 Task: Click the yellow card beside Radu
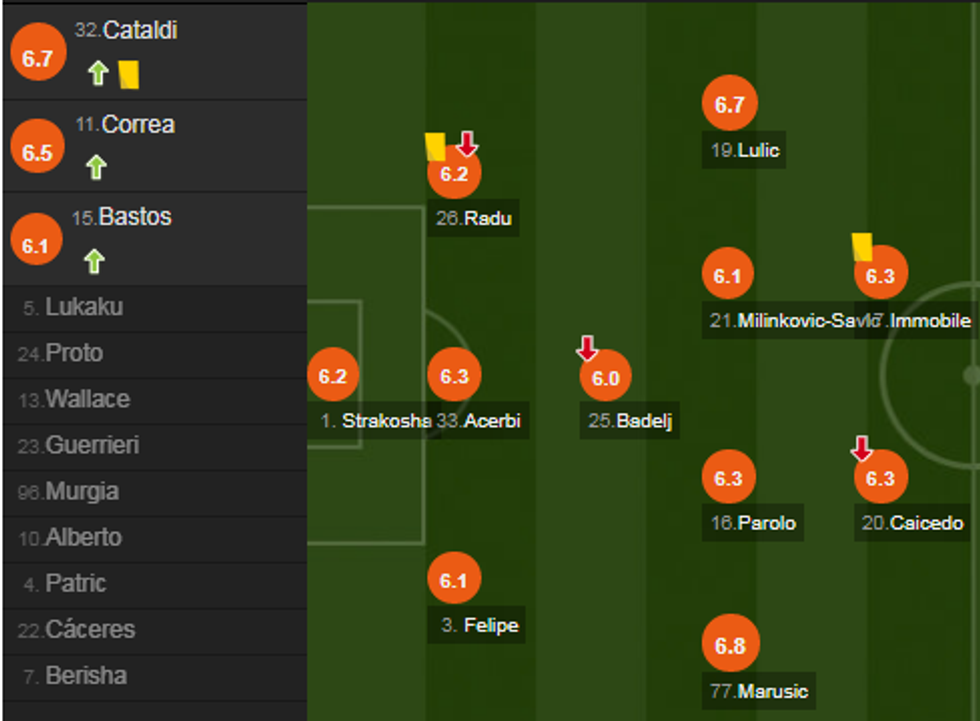coord(435,146)
